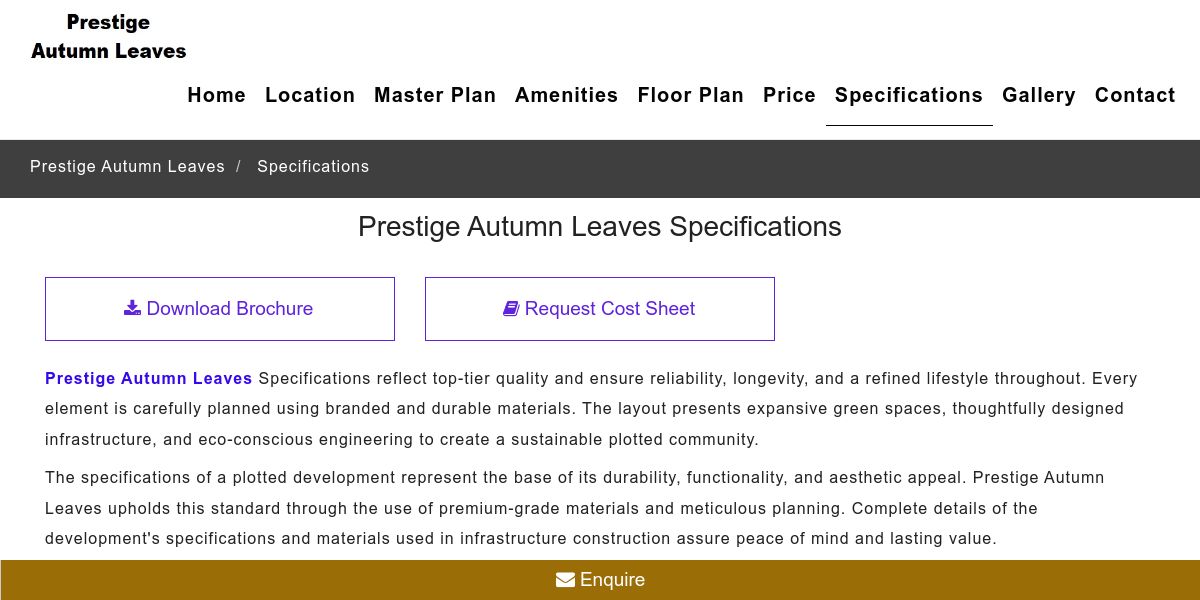Go to the Contact page
This screenshot has width=1200, height=600.
point(1135,95)
